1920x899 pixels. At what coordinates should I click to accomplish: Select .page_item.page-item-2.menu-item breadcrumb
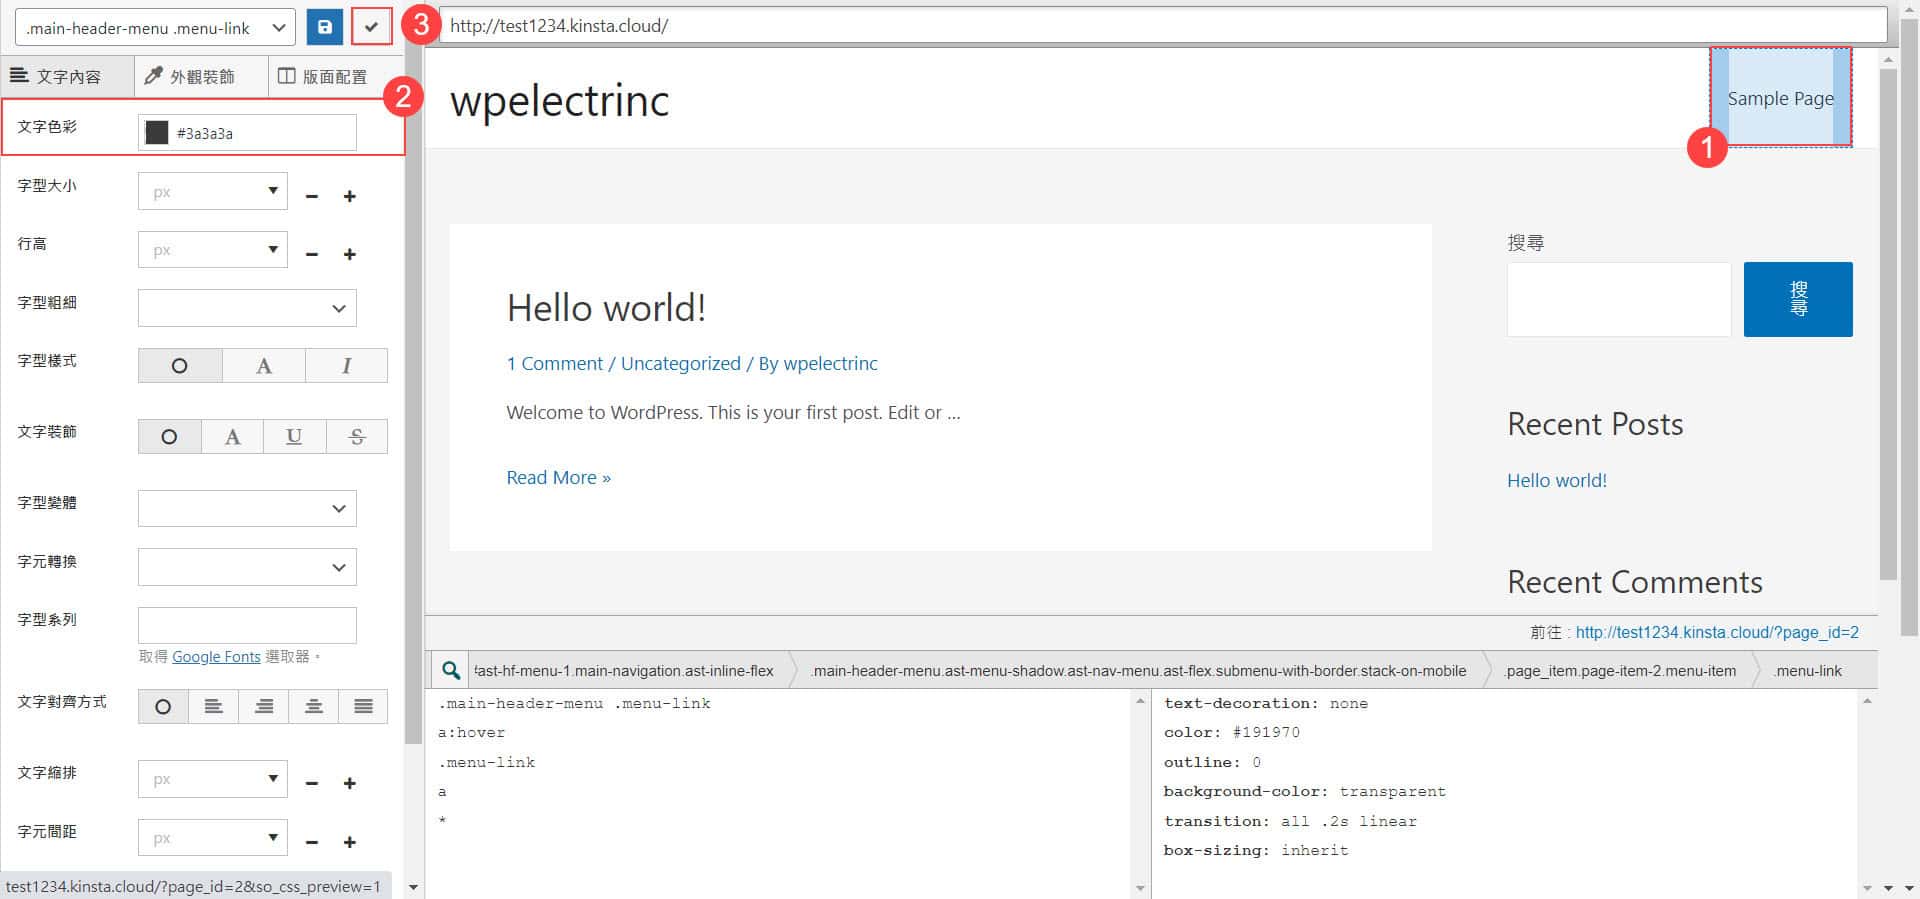(1621, 671)
